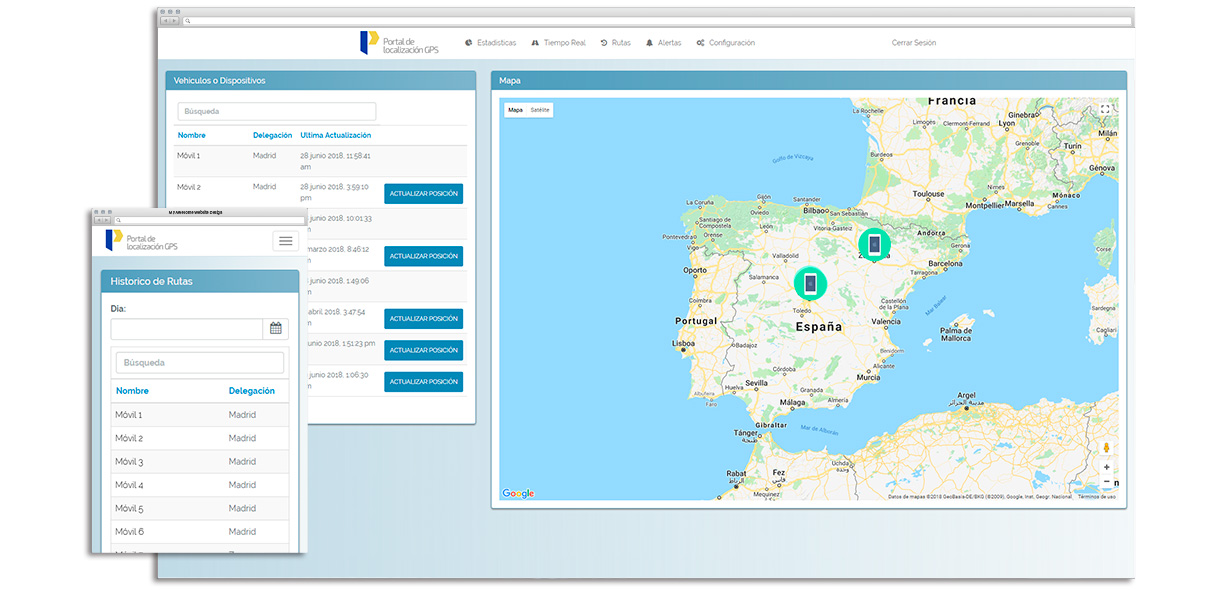1227x590 pixels.
Task: Click the portal logo in the large window
Action: pos(400,43)
